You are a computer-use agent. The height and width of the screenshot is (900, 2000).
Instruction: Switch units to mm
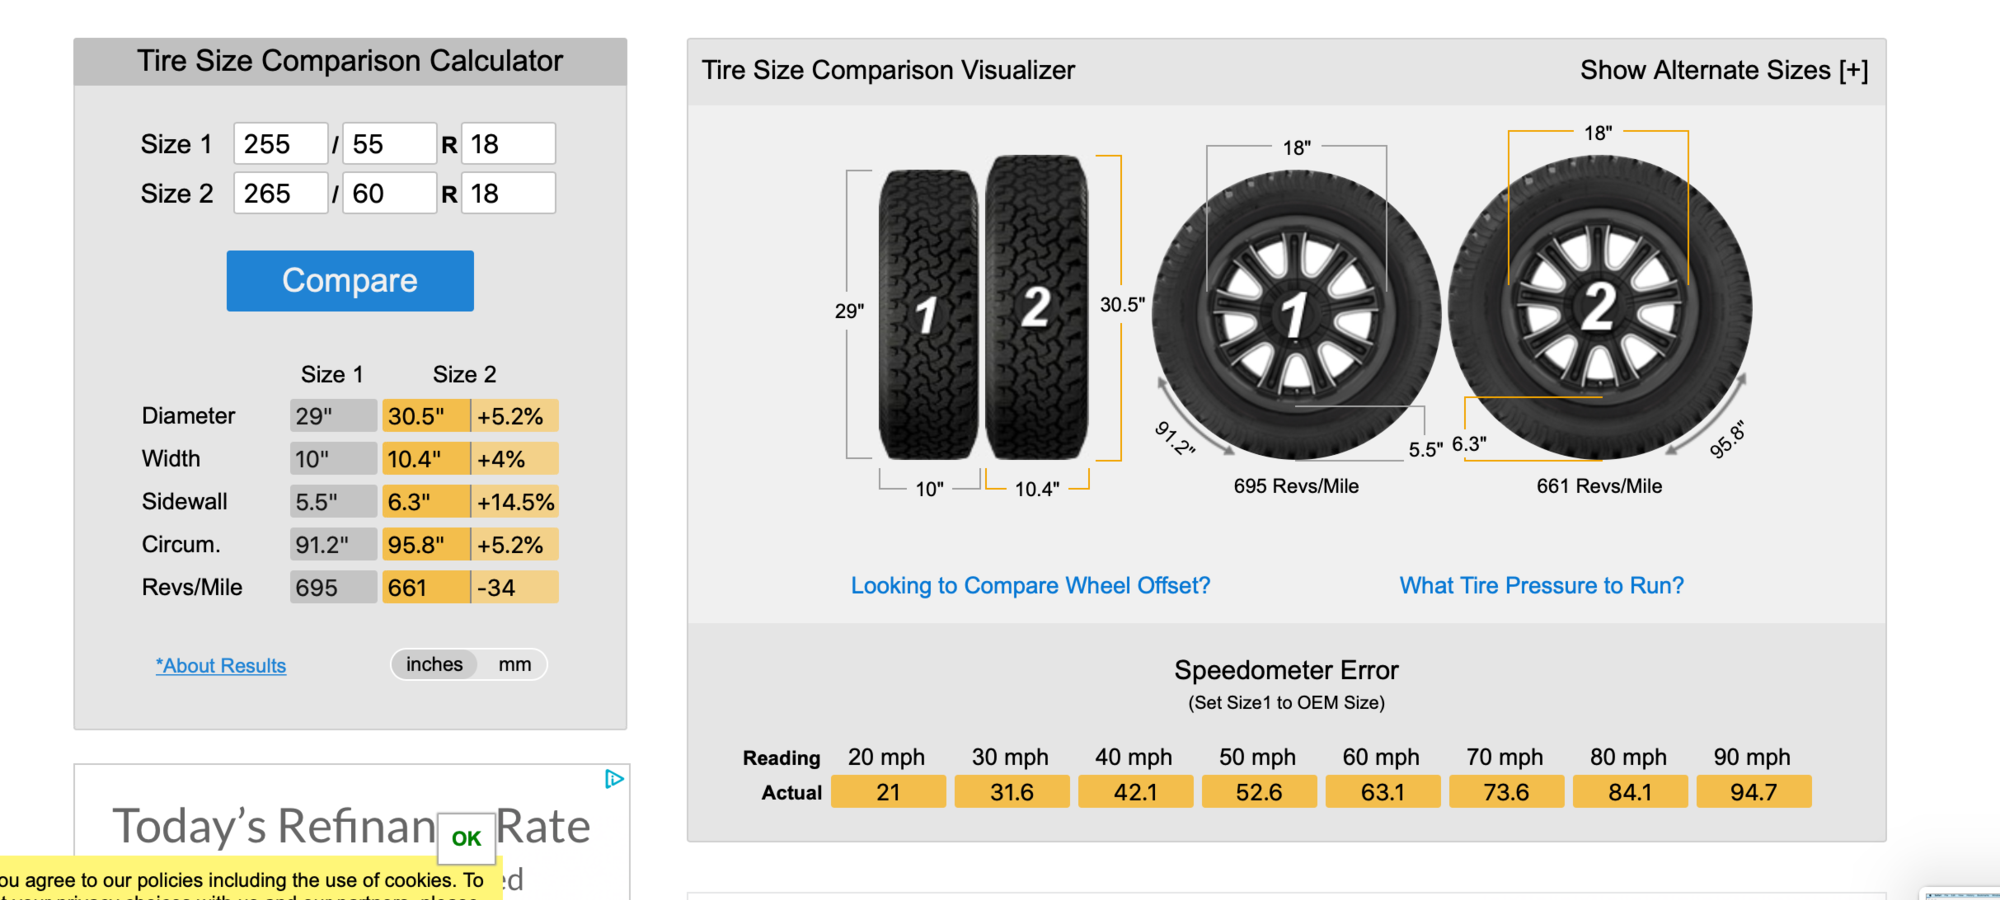coord(516,664)
